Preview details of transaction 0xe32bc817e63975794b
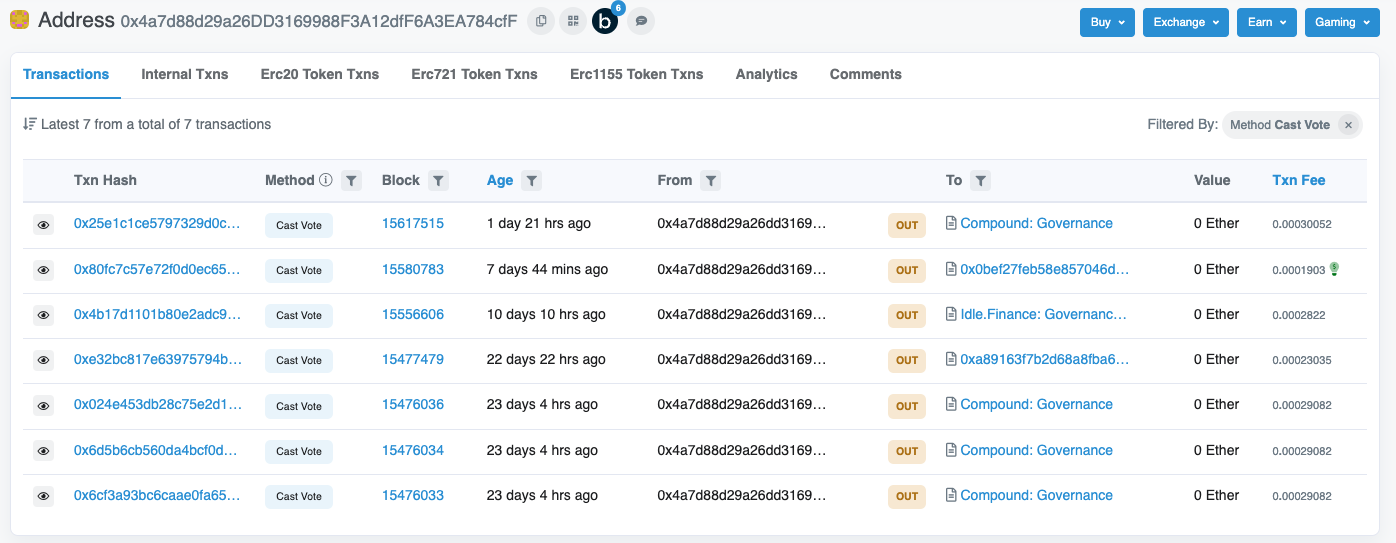The height and width of the screenshot is (543, 1396). pyautogui.click(x=44, y=360)
